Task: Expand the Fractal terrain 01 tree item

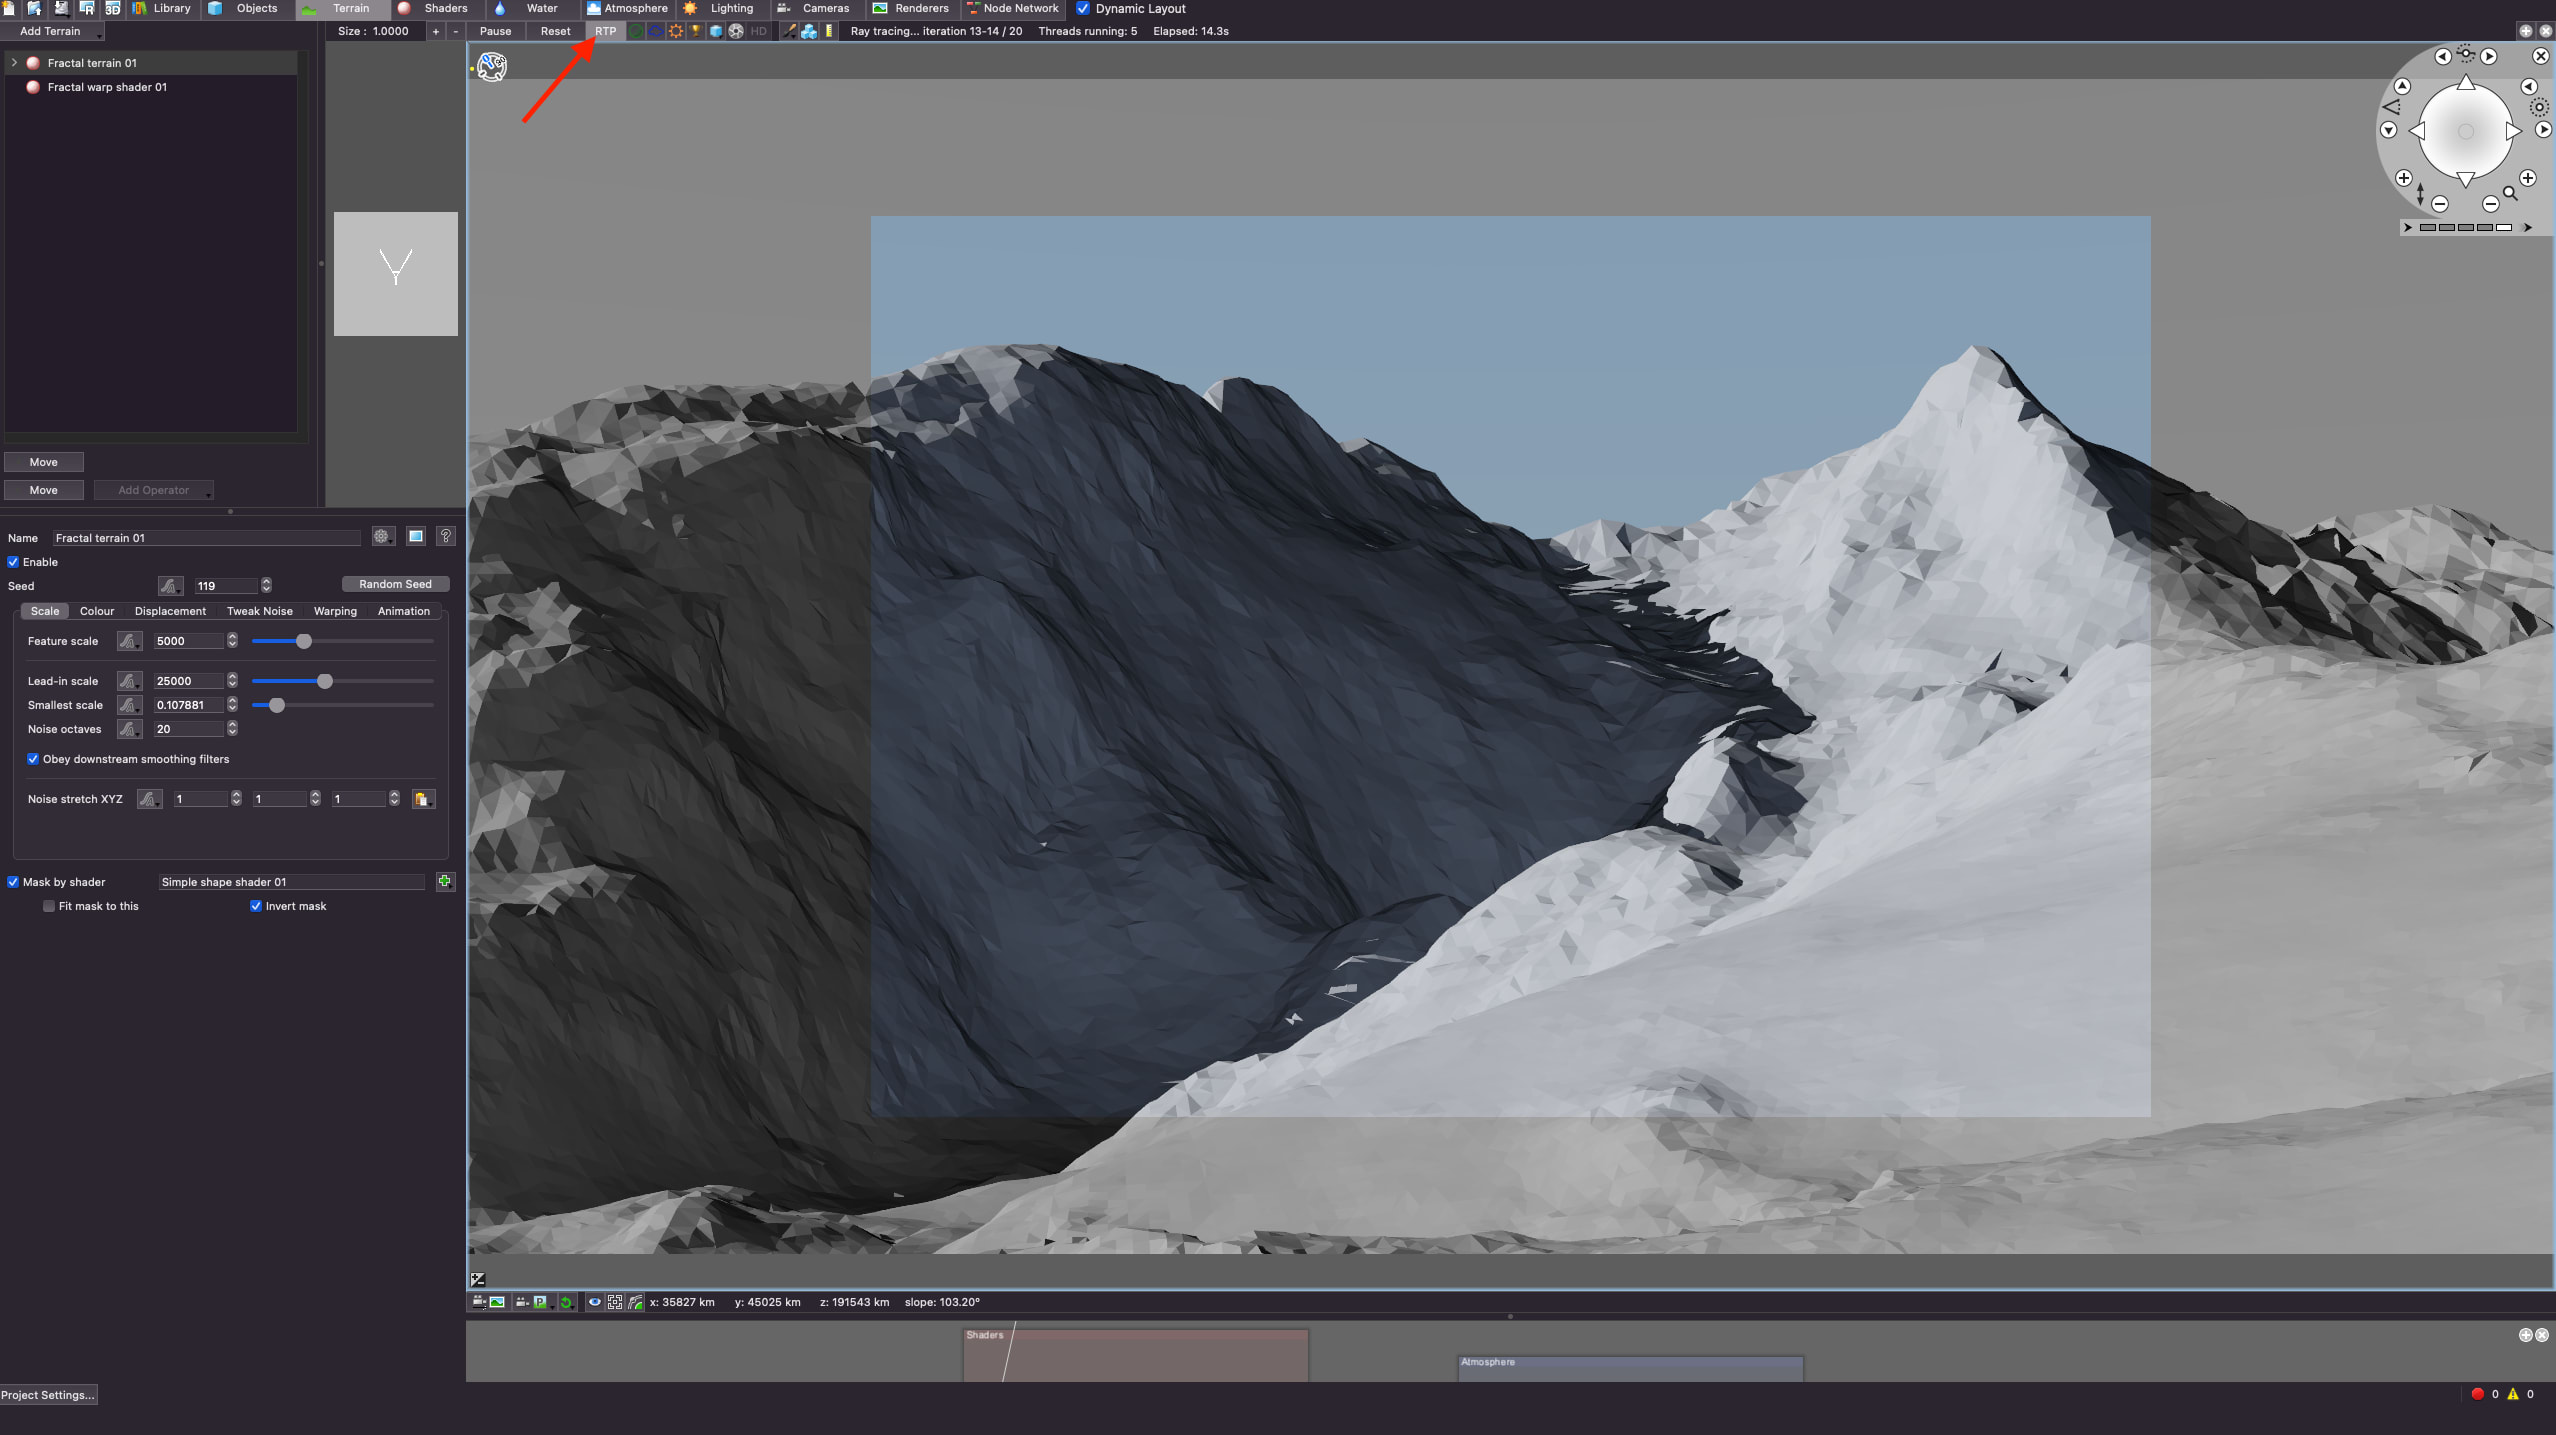Action: (14, 62)
